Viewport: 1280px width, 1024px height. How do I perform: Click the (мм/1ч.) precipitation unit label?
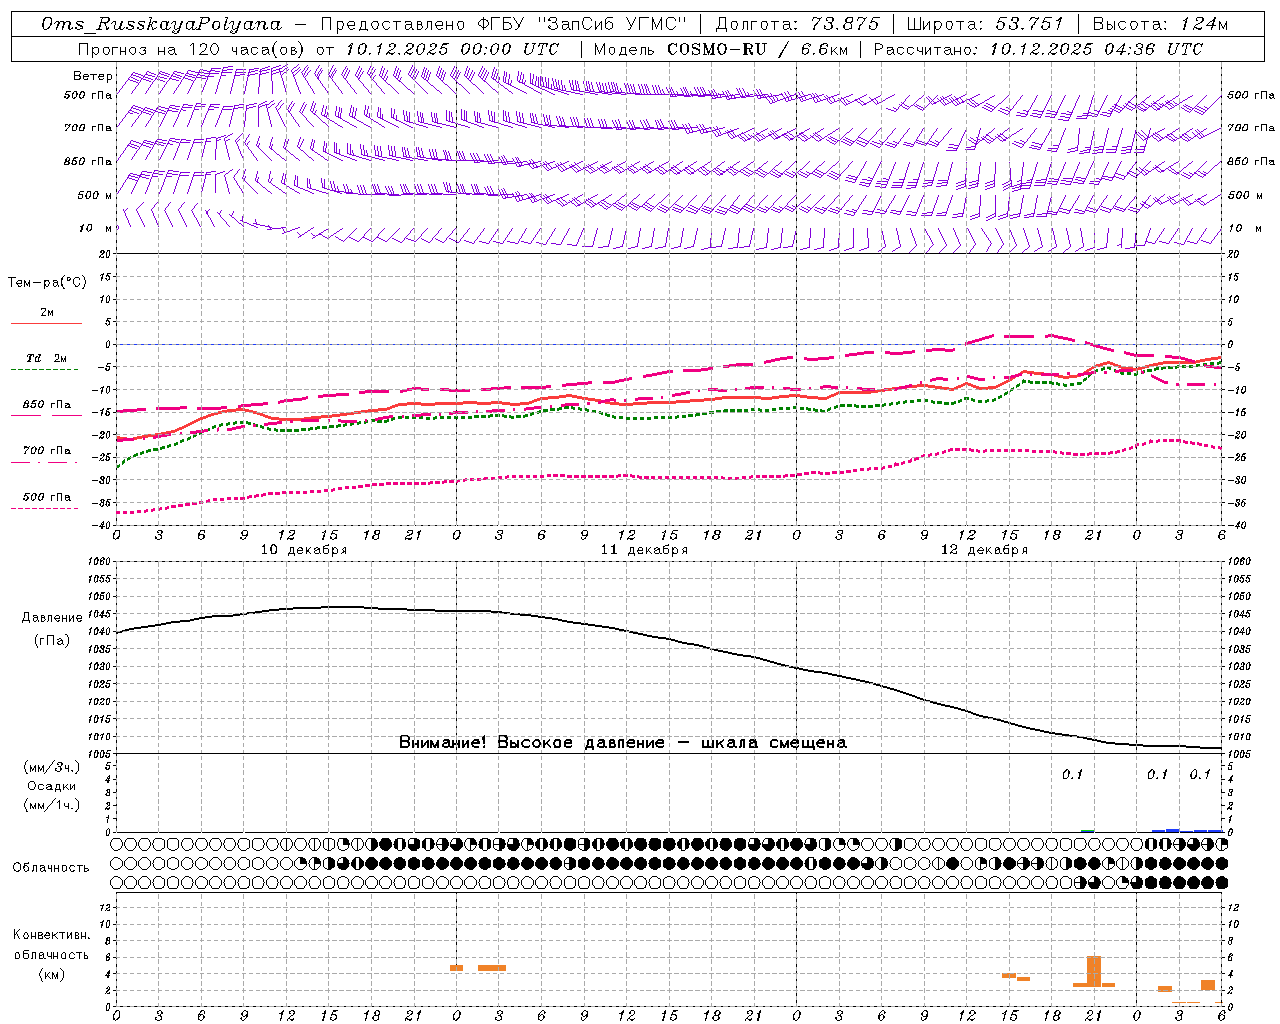[x=52, y=805]
